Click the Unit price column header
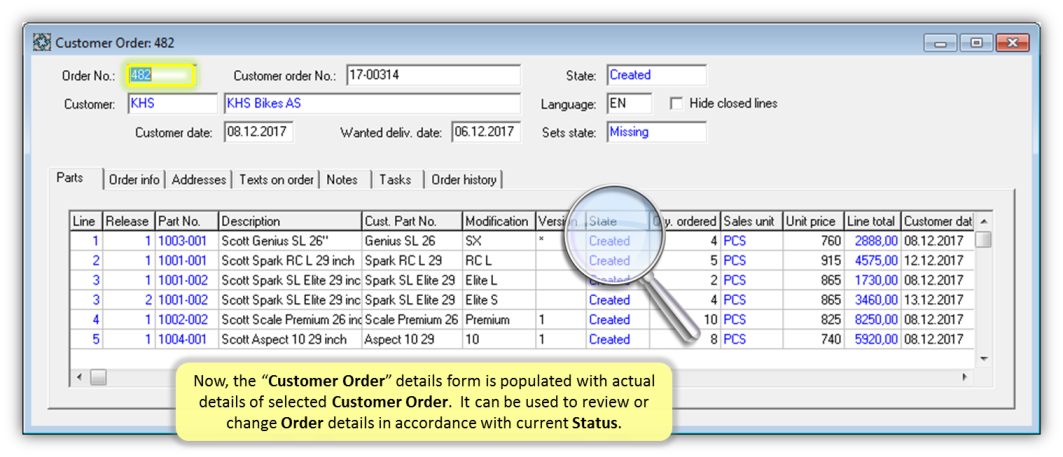Viewport: 1063px width, 457px height. pos(813,221)
